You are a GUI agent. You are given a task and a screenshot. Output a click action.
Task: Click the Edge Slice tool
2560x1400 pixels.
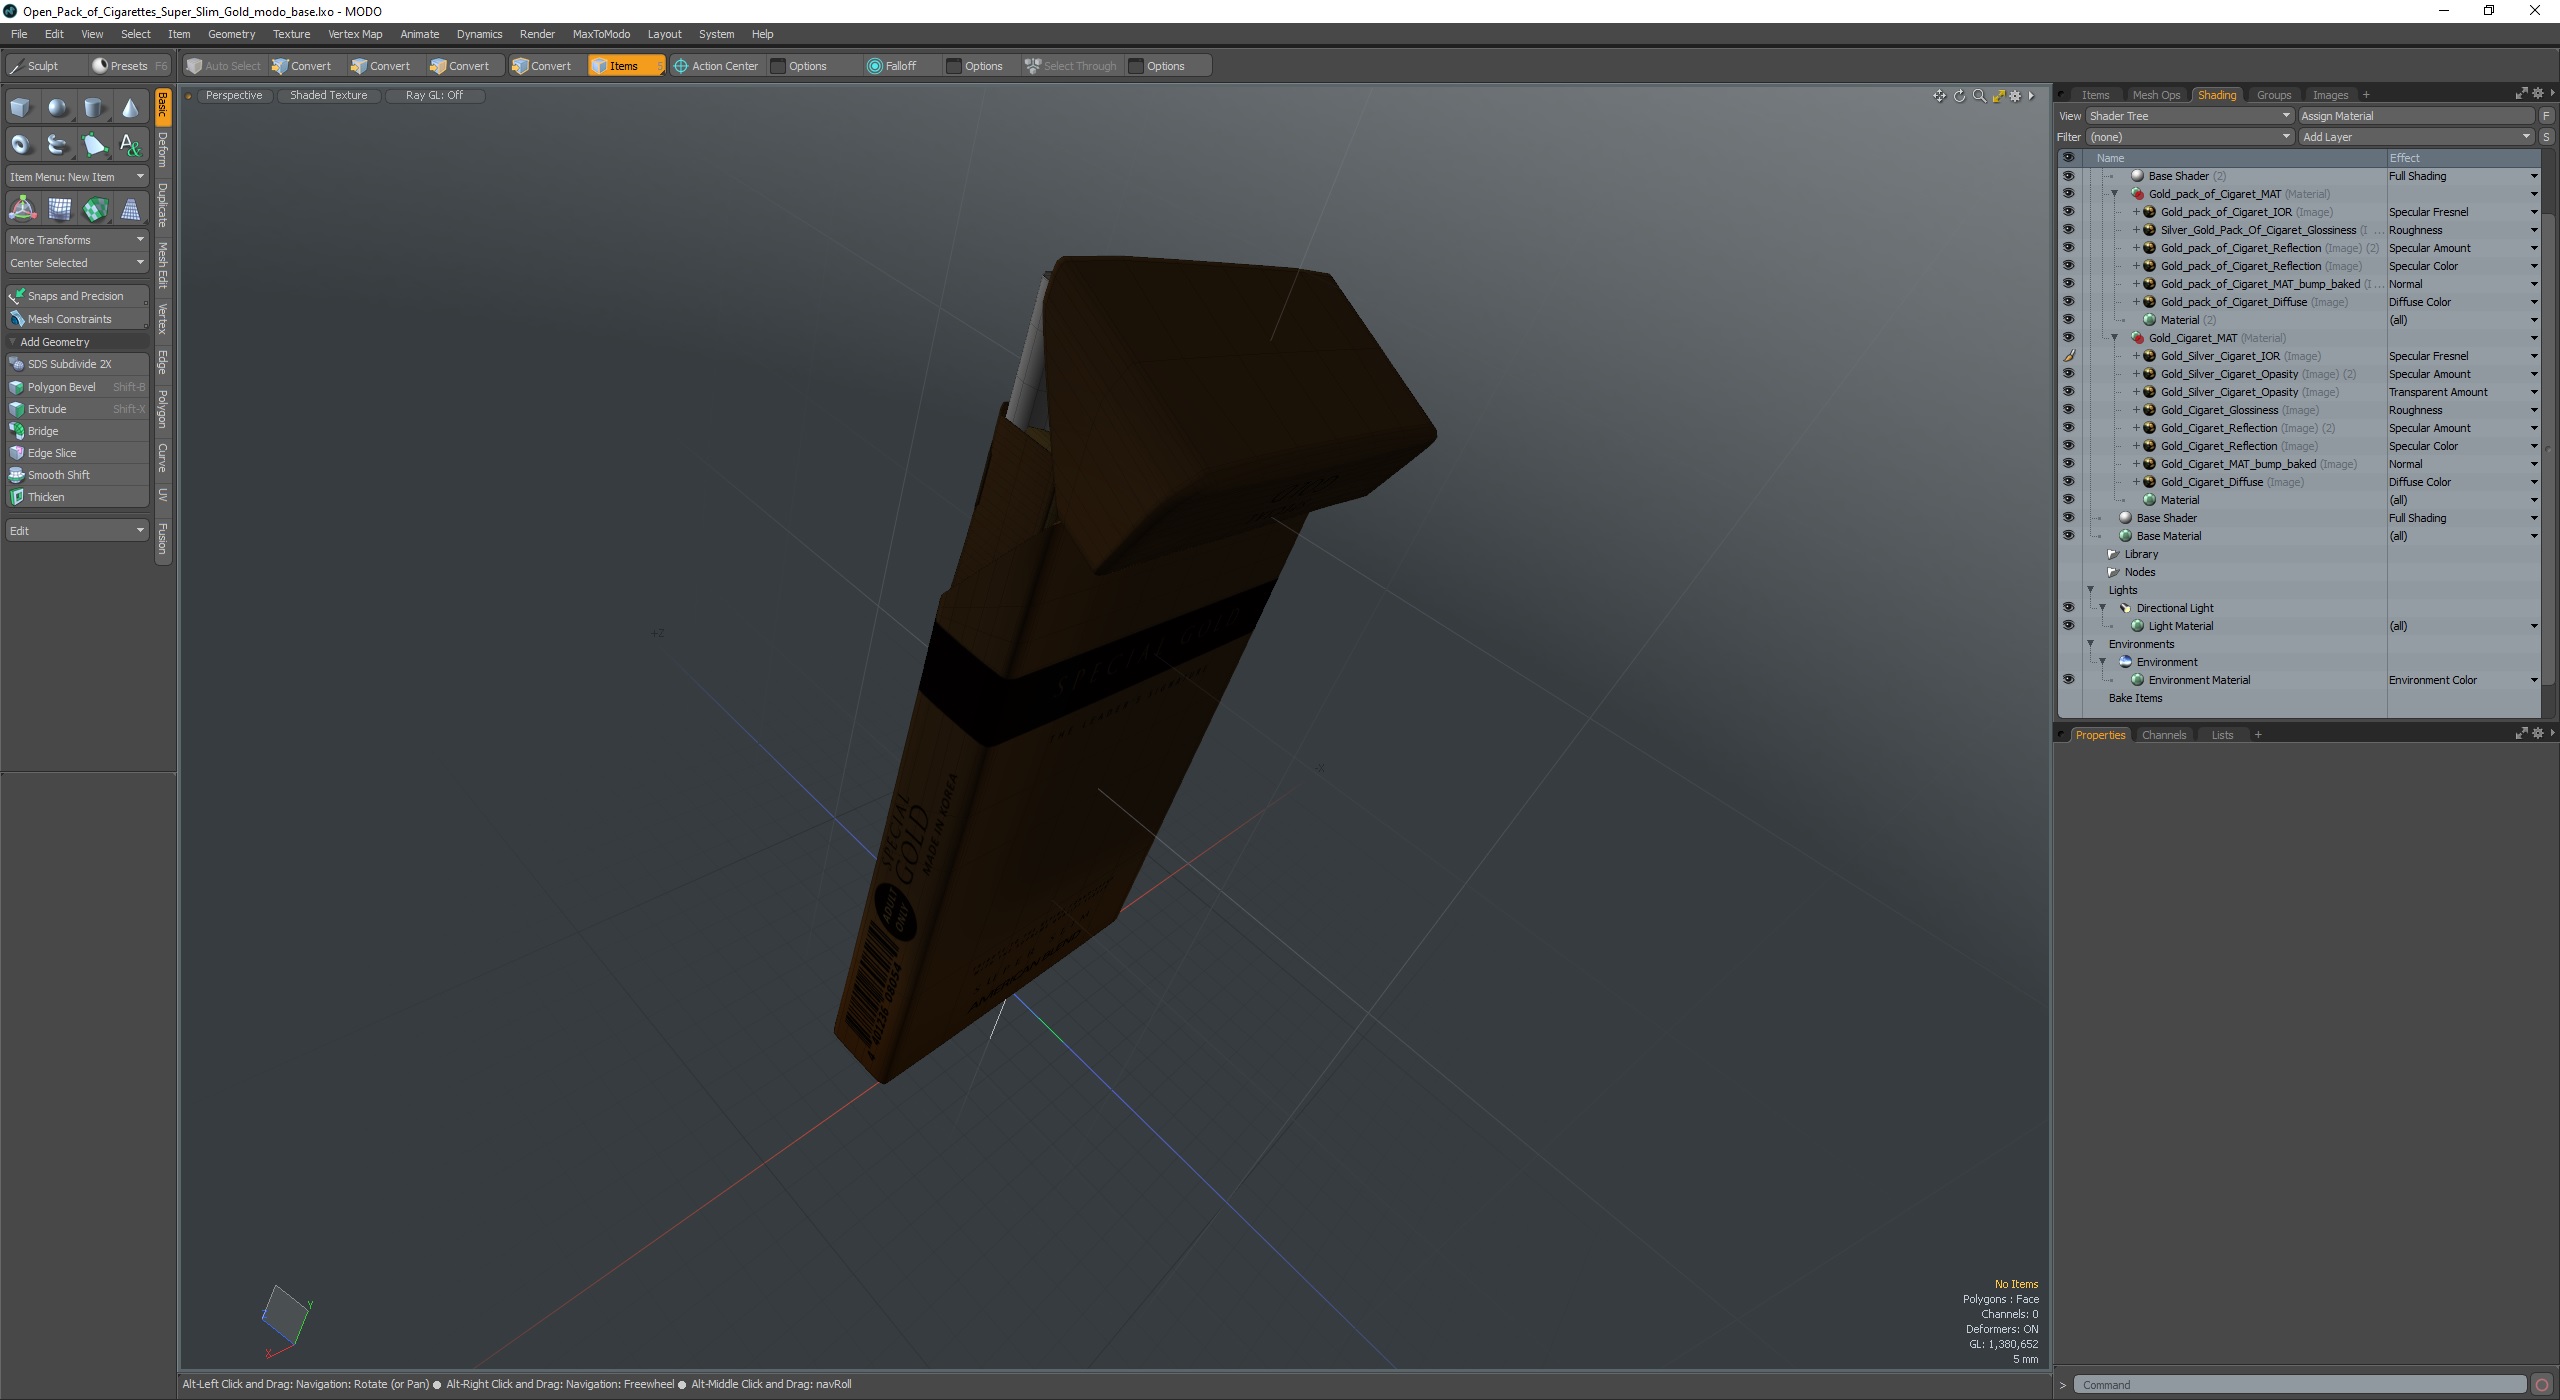click(77, 453)
